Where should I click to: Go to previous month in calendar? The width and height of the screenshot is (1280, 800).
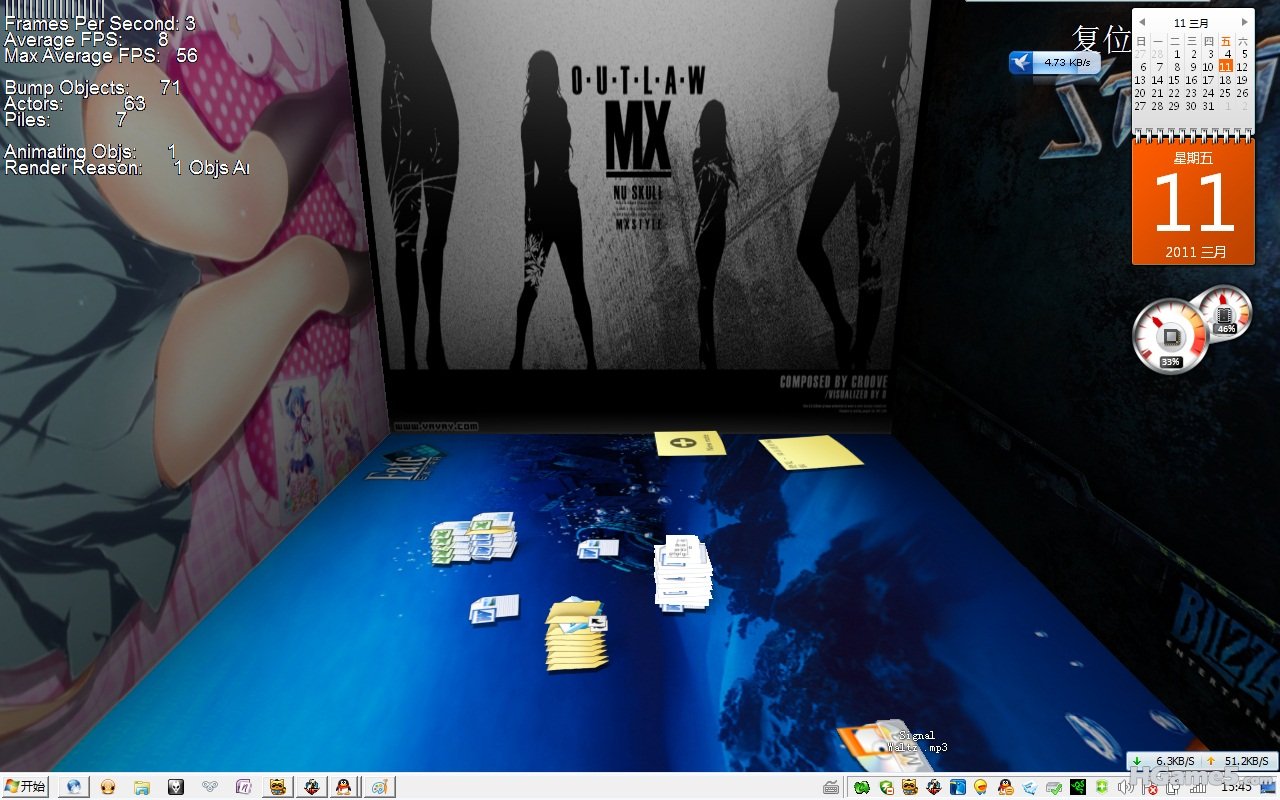coord(1142,22)
